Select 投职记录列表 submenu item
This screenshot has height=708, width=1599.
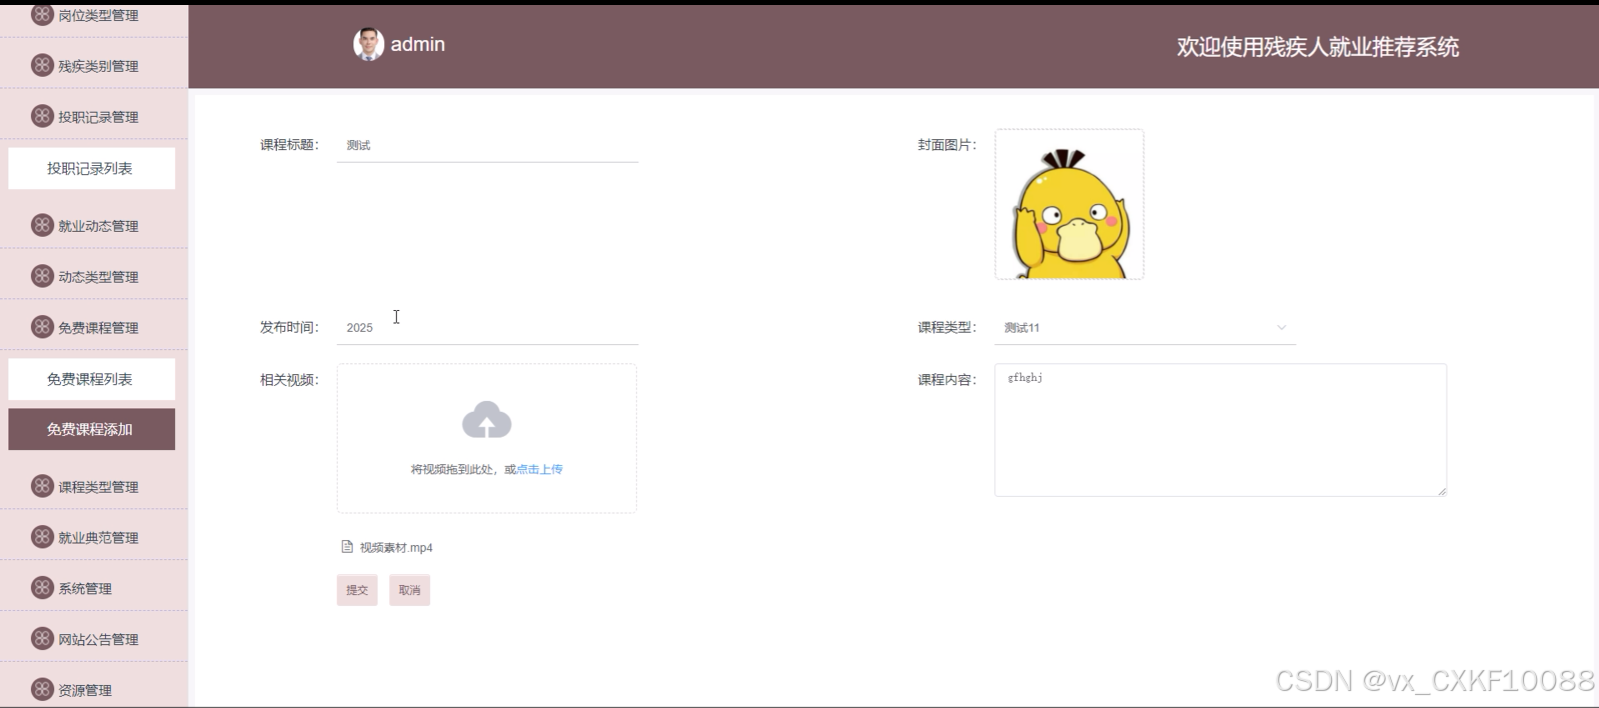point(91,168)
